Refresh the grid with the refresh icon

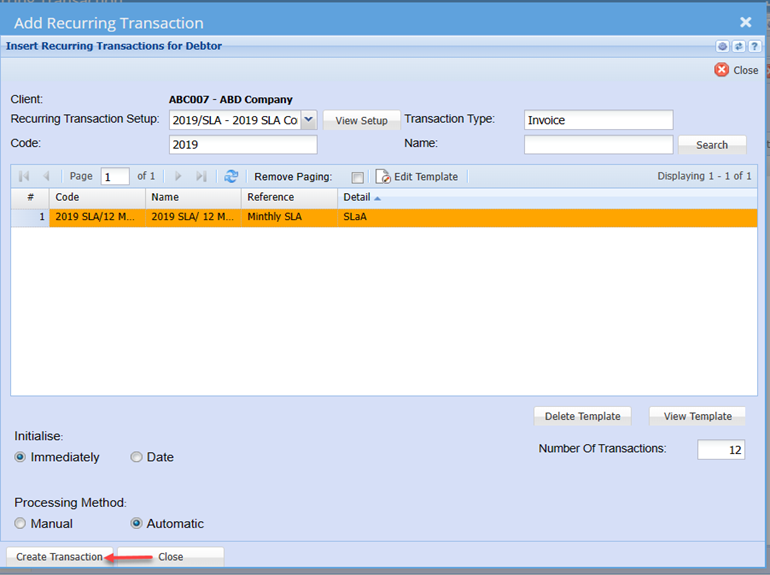coord(231,176)
